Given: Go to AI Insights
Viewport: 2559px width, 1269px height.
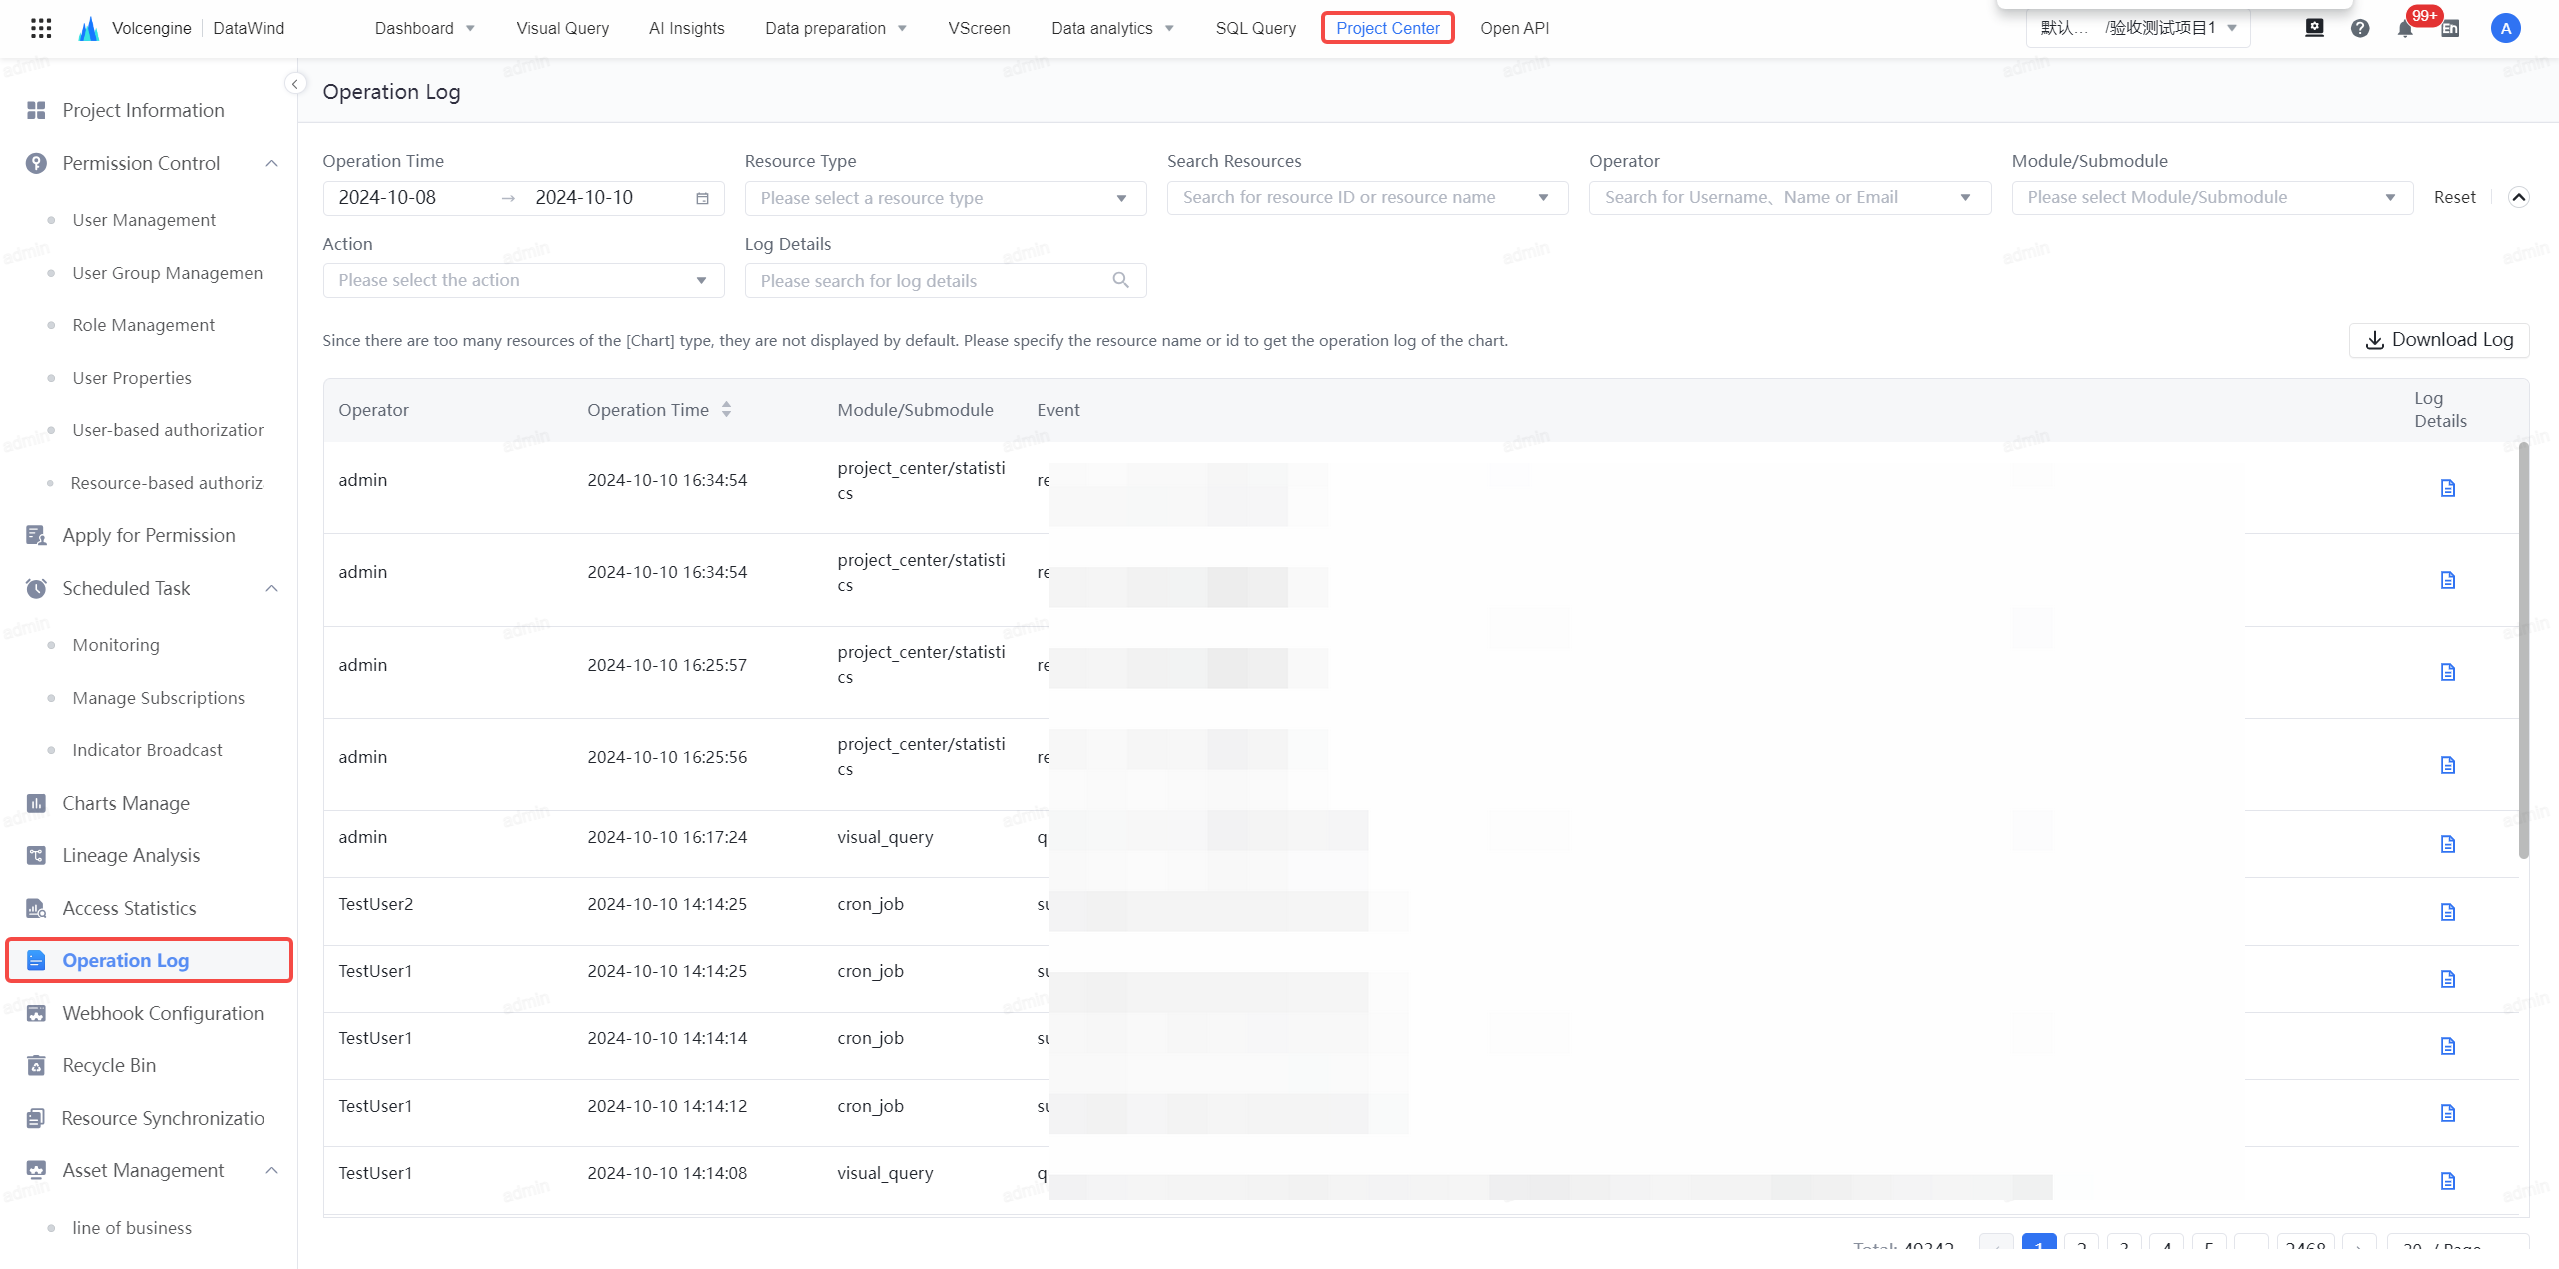Looking at the screenshot, I should [x=686, y=28].
